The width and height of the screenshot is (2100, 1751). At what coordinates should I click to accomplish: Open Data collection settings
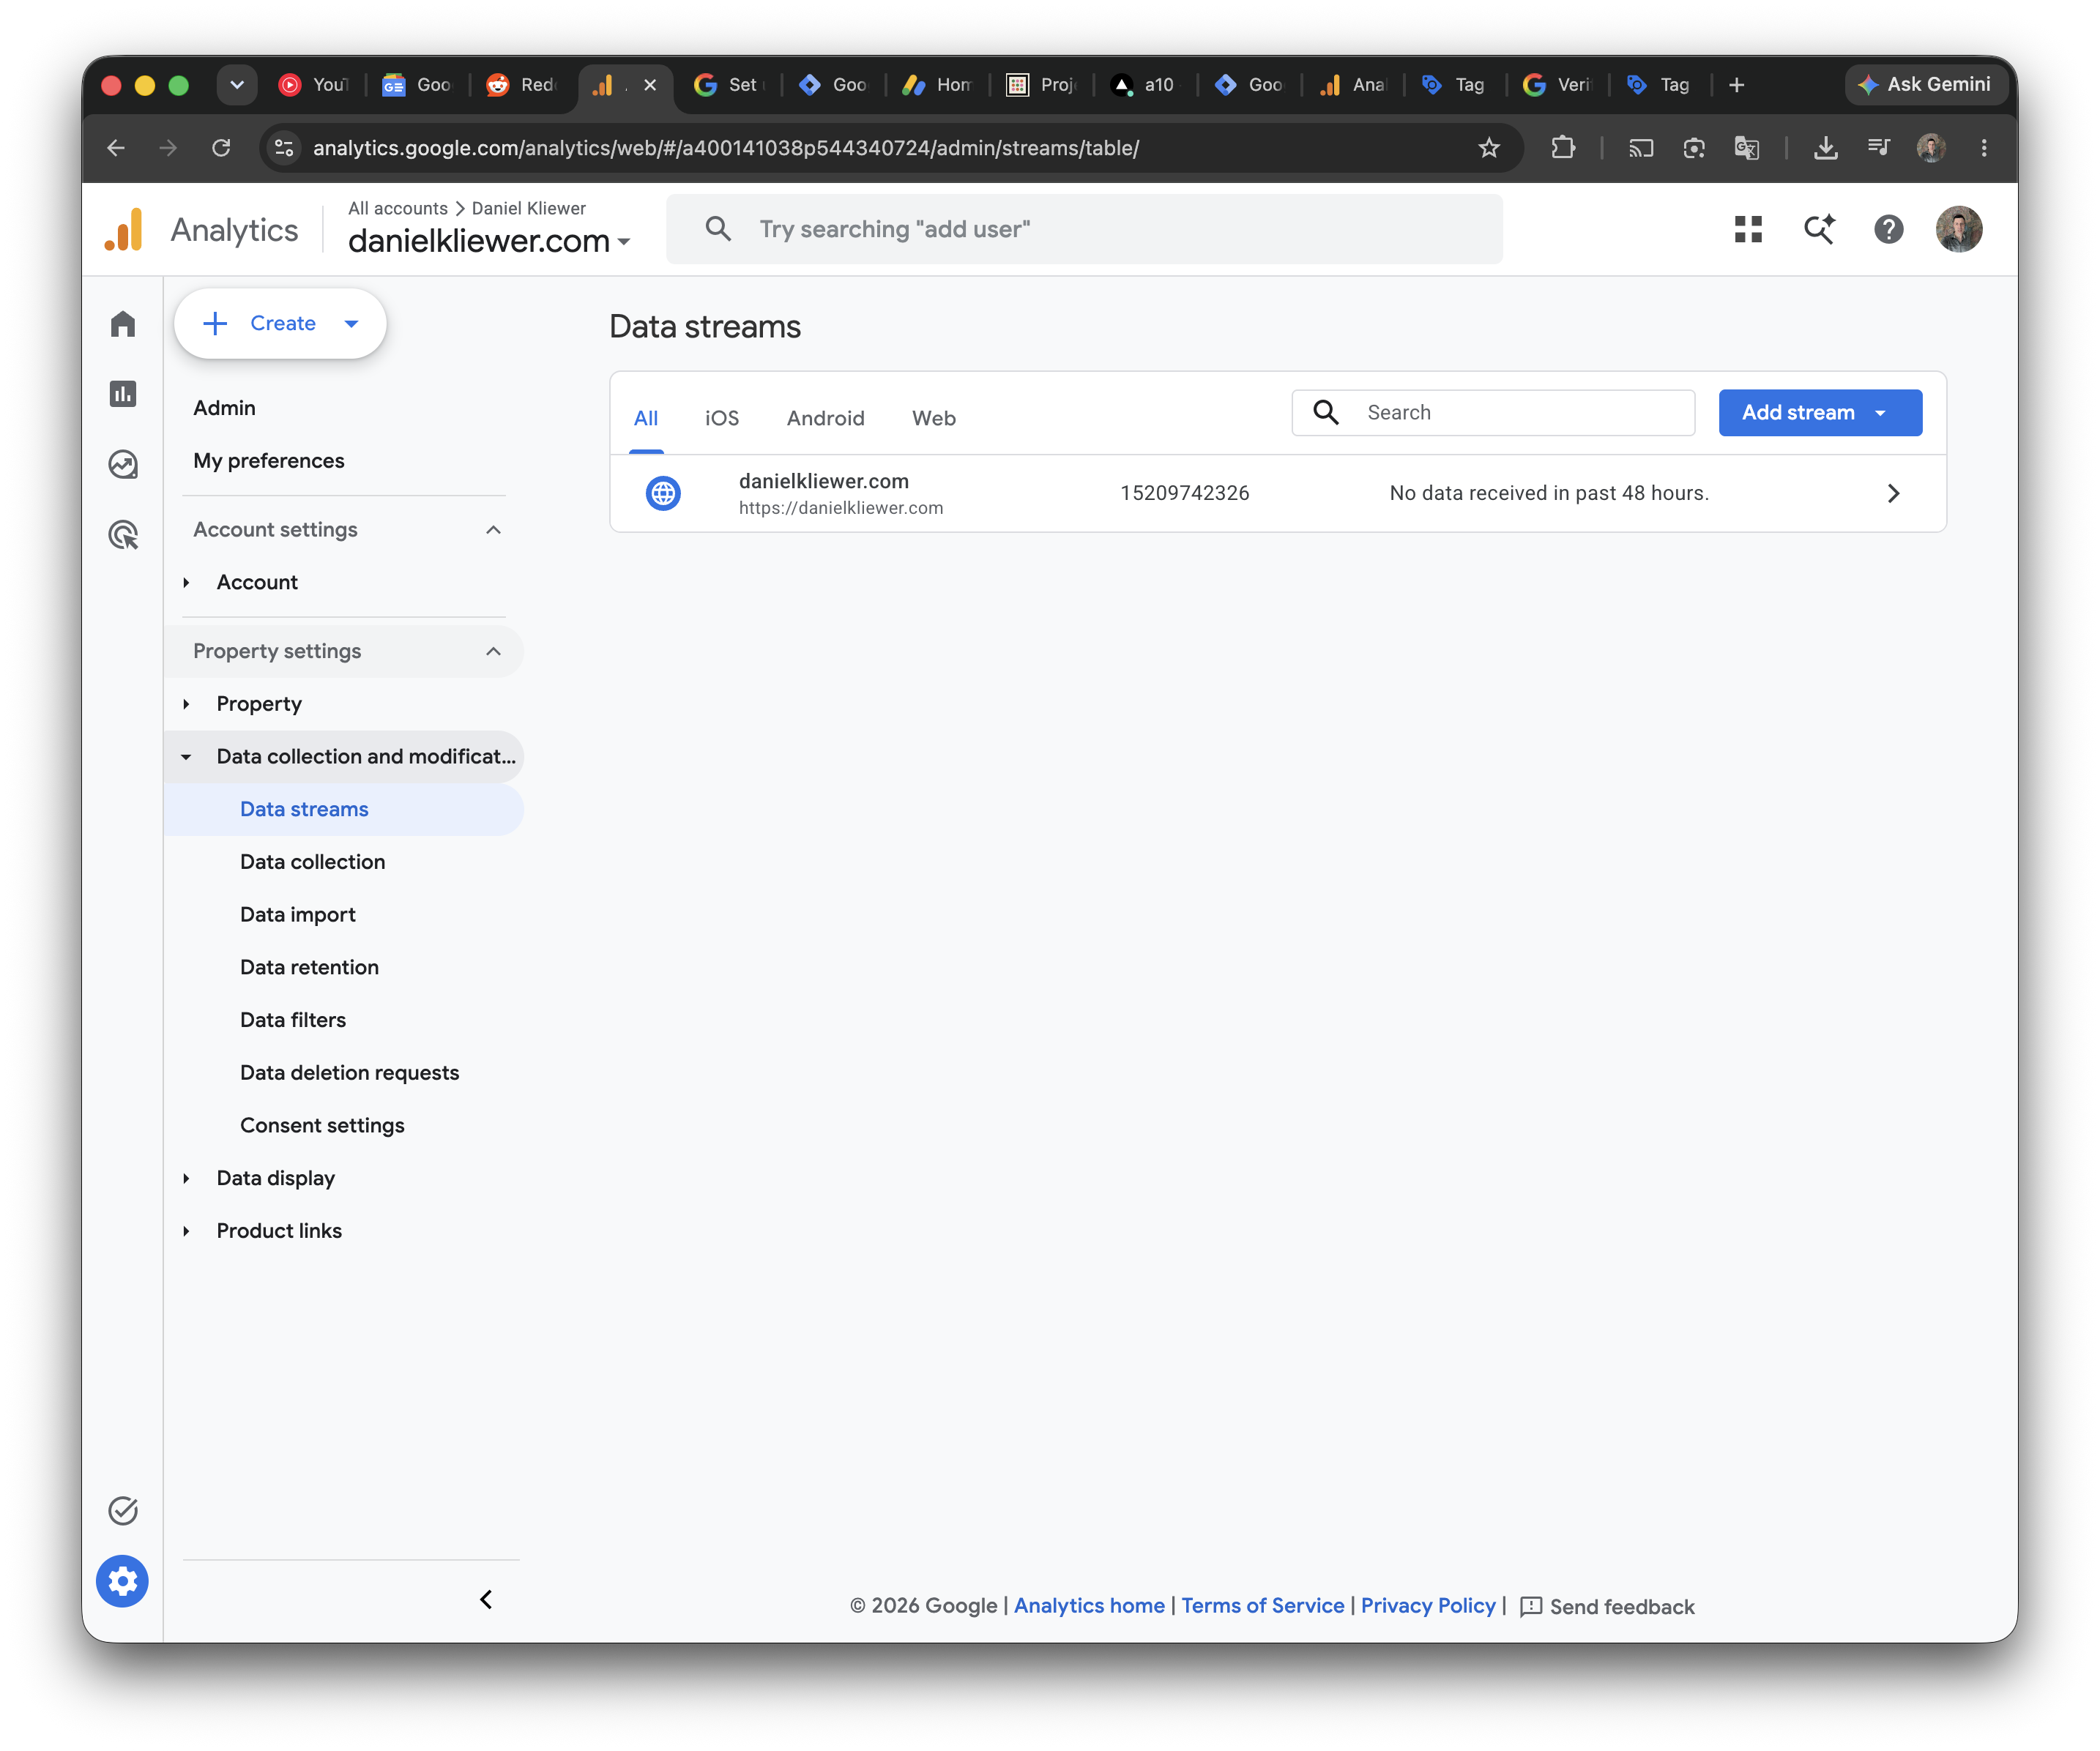pos(312,862)
